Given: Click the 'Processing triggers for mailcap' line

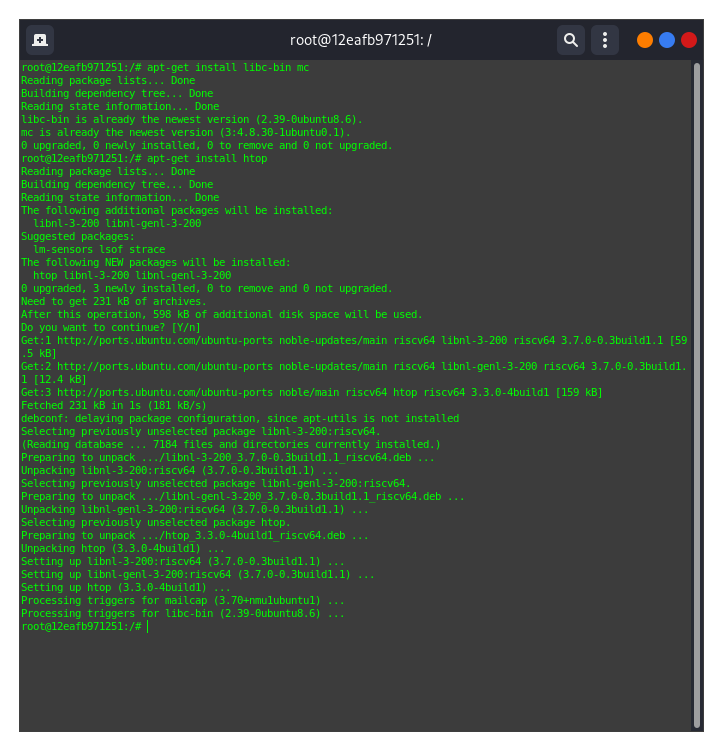Looking at the screenshot, I should [182, 601].
